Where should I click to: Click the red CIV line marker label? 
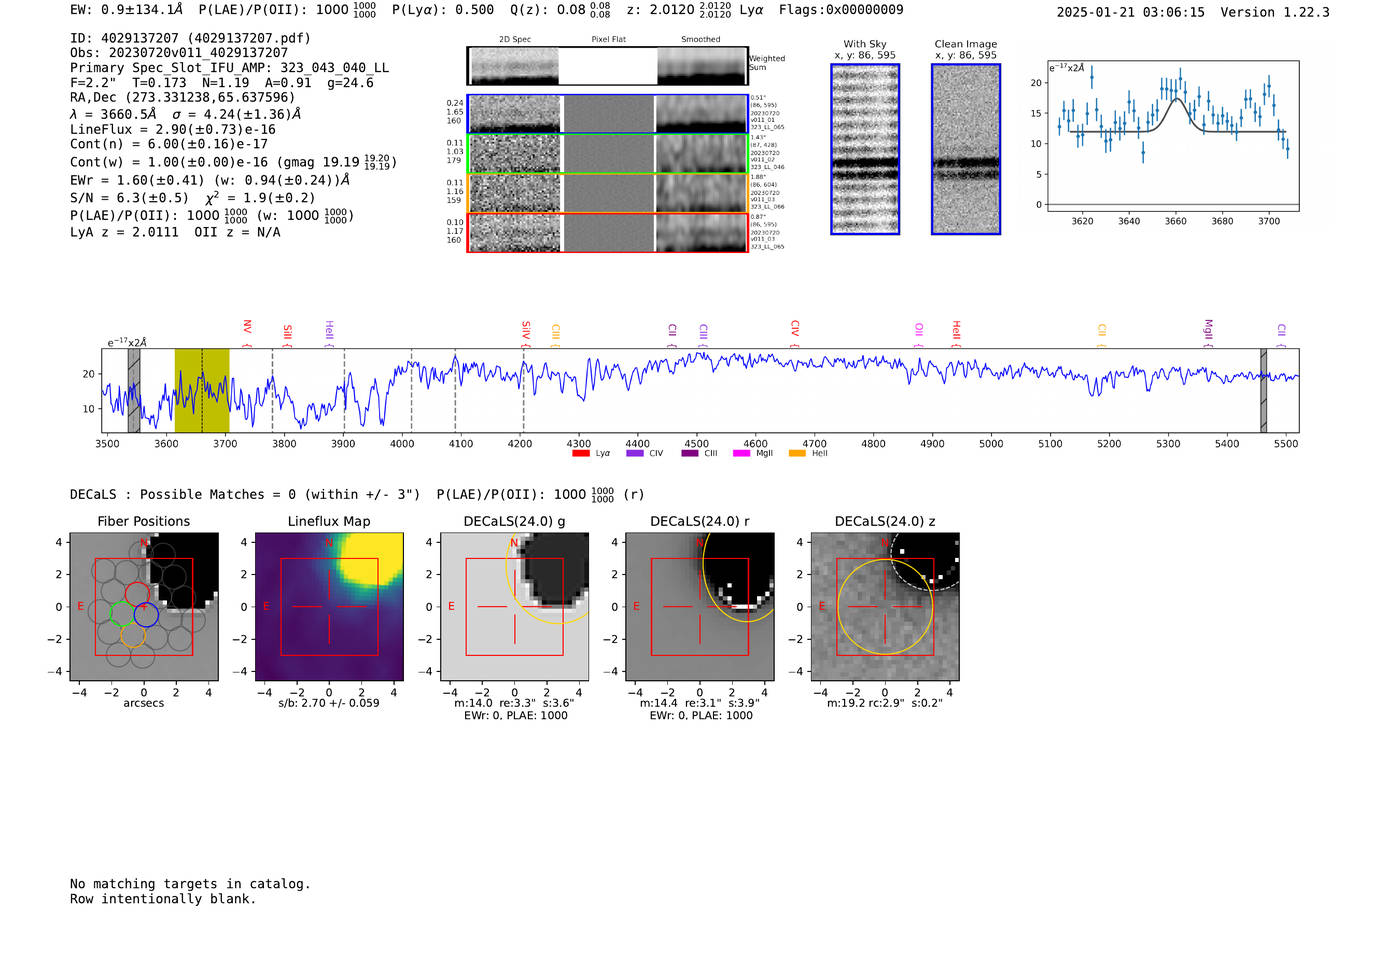click(x=795, y=328)
